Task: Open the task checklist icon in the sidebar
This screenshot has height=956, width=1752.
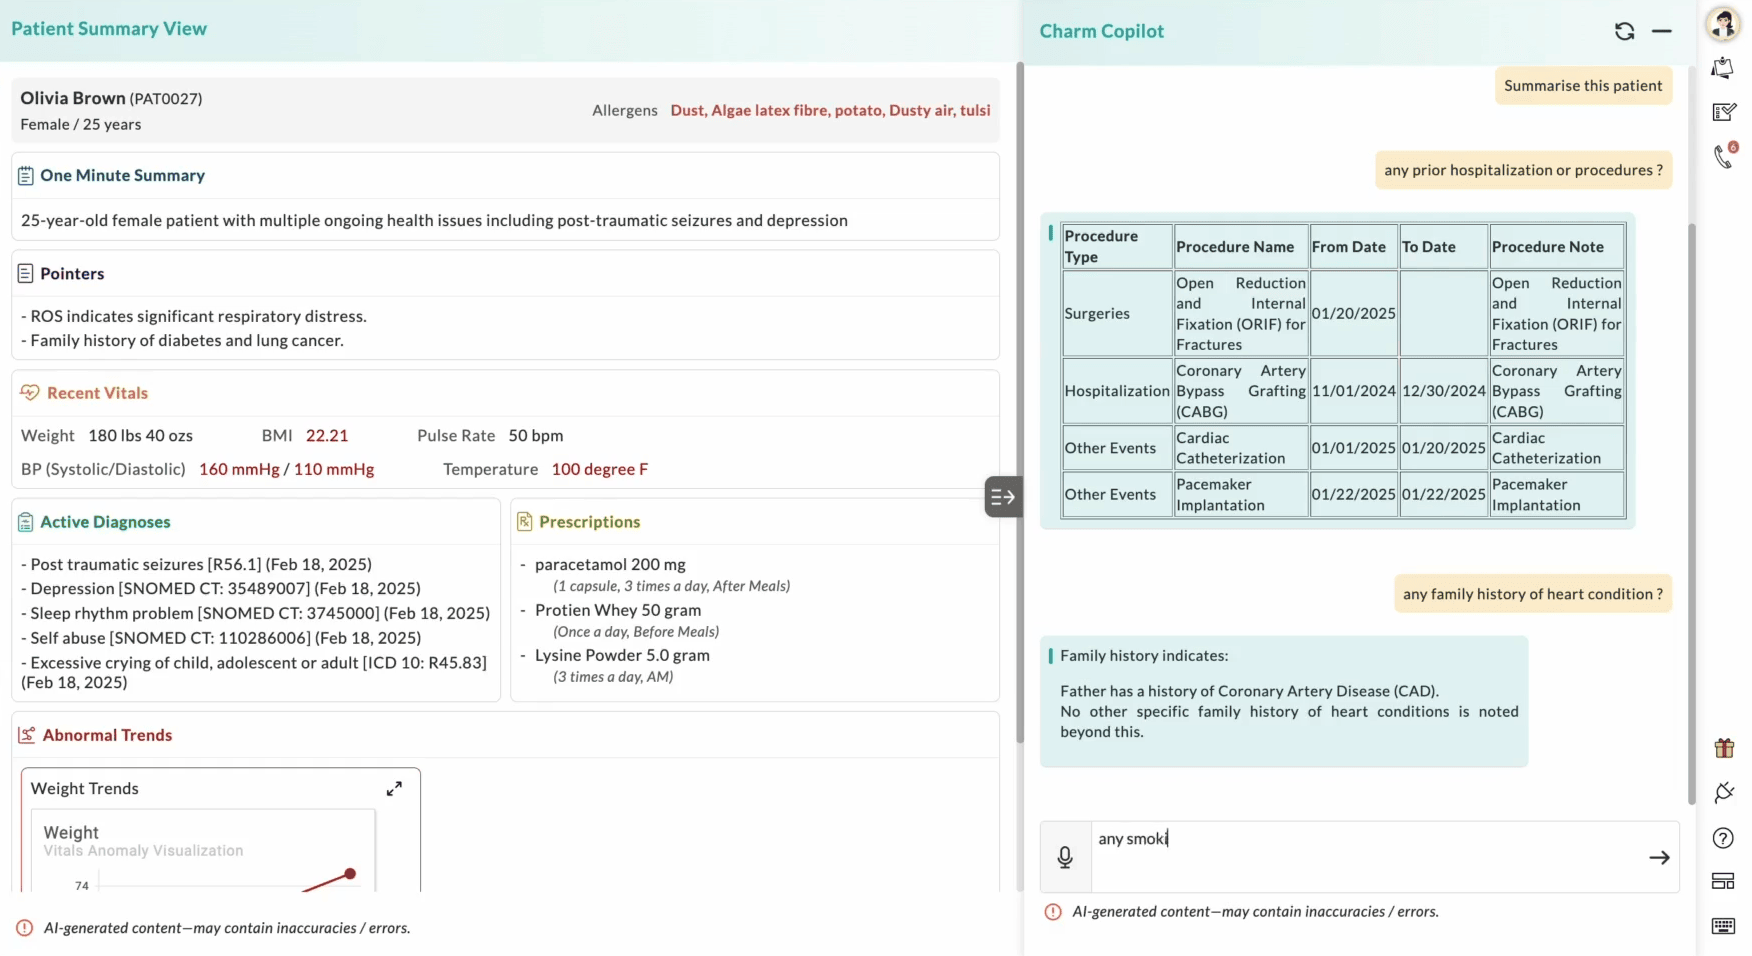Action: (x=1723, y=112)
